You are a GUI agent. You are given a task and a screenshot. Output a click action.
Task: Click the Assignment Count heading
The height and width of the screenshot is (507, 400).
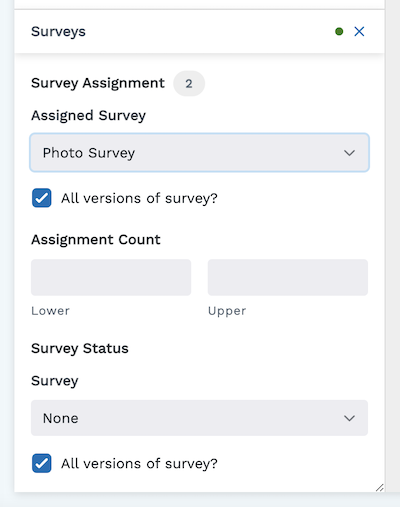click(x=96, y=240)
